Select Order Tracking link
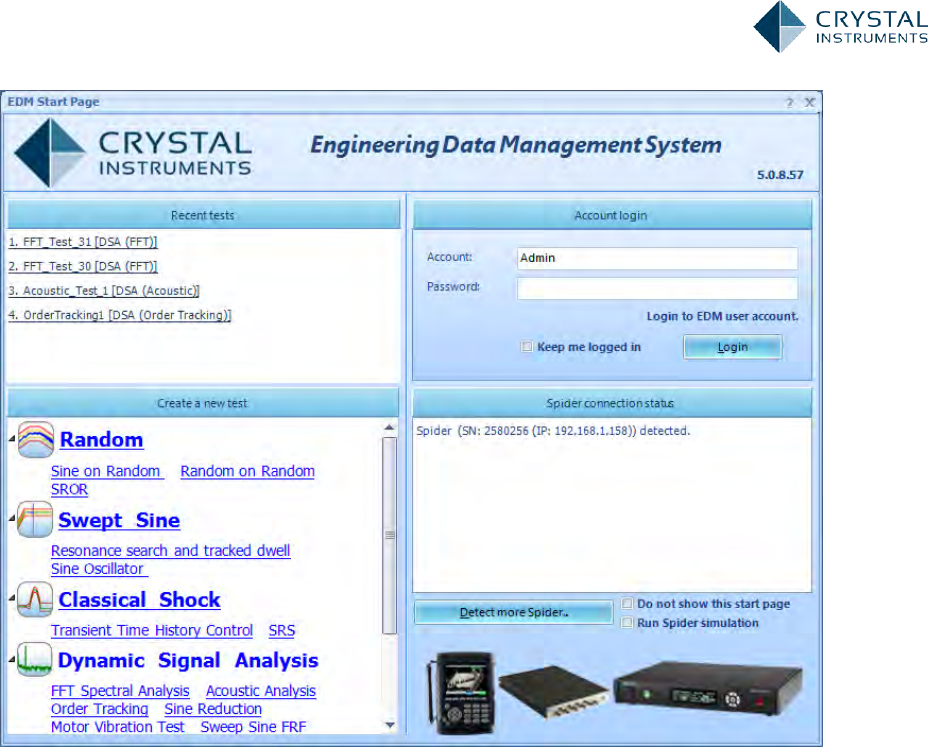This screenshot has height=747, width=928. (x=99, y=709)
